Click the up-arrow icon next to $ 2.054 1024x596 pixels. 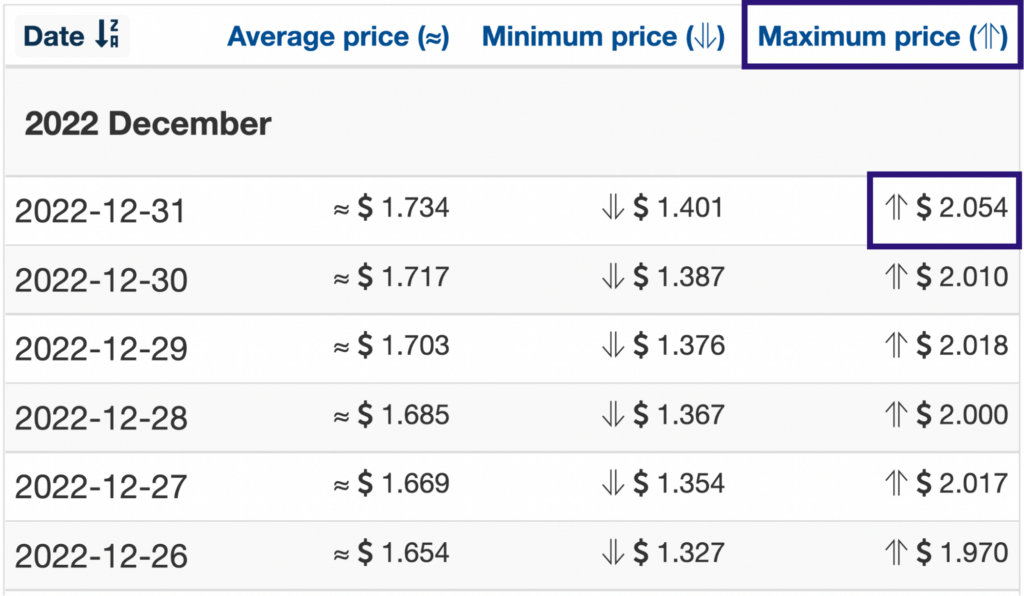pos(896,208)
